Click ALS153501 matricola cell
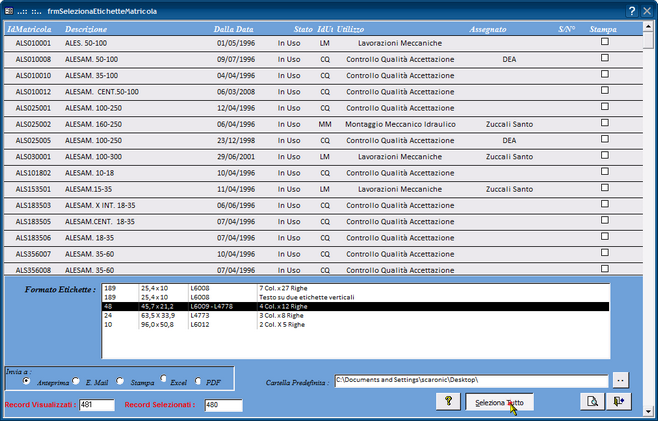 pos(33,189)
